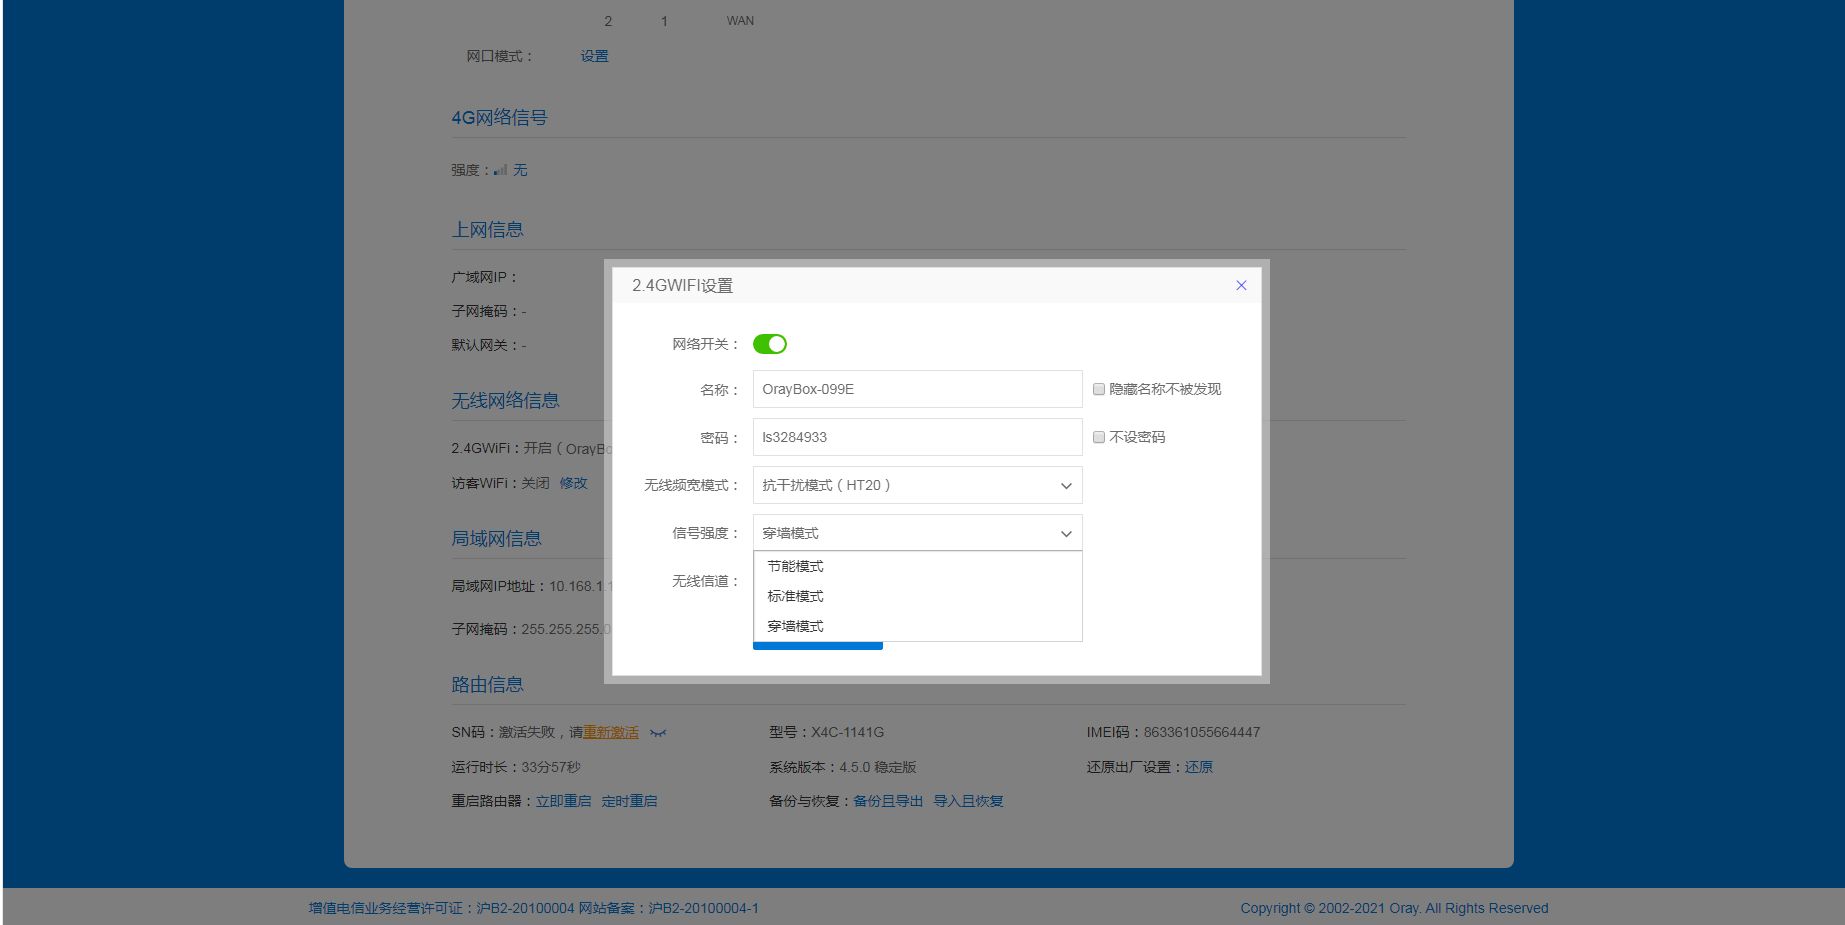Screen dimensions: 1845x925
Task: Choose 穿墙模式 option in the list
Action: (796, 626)
